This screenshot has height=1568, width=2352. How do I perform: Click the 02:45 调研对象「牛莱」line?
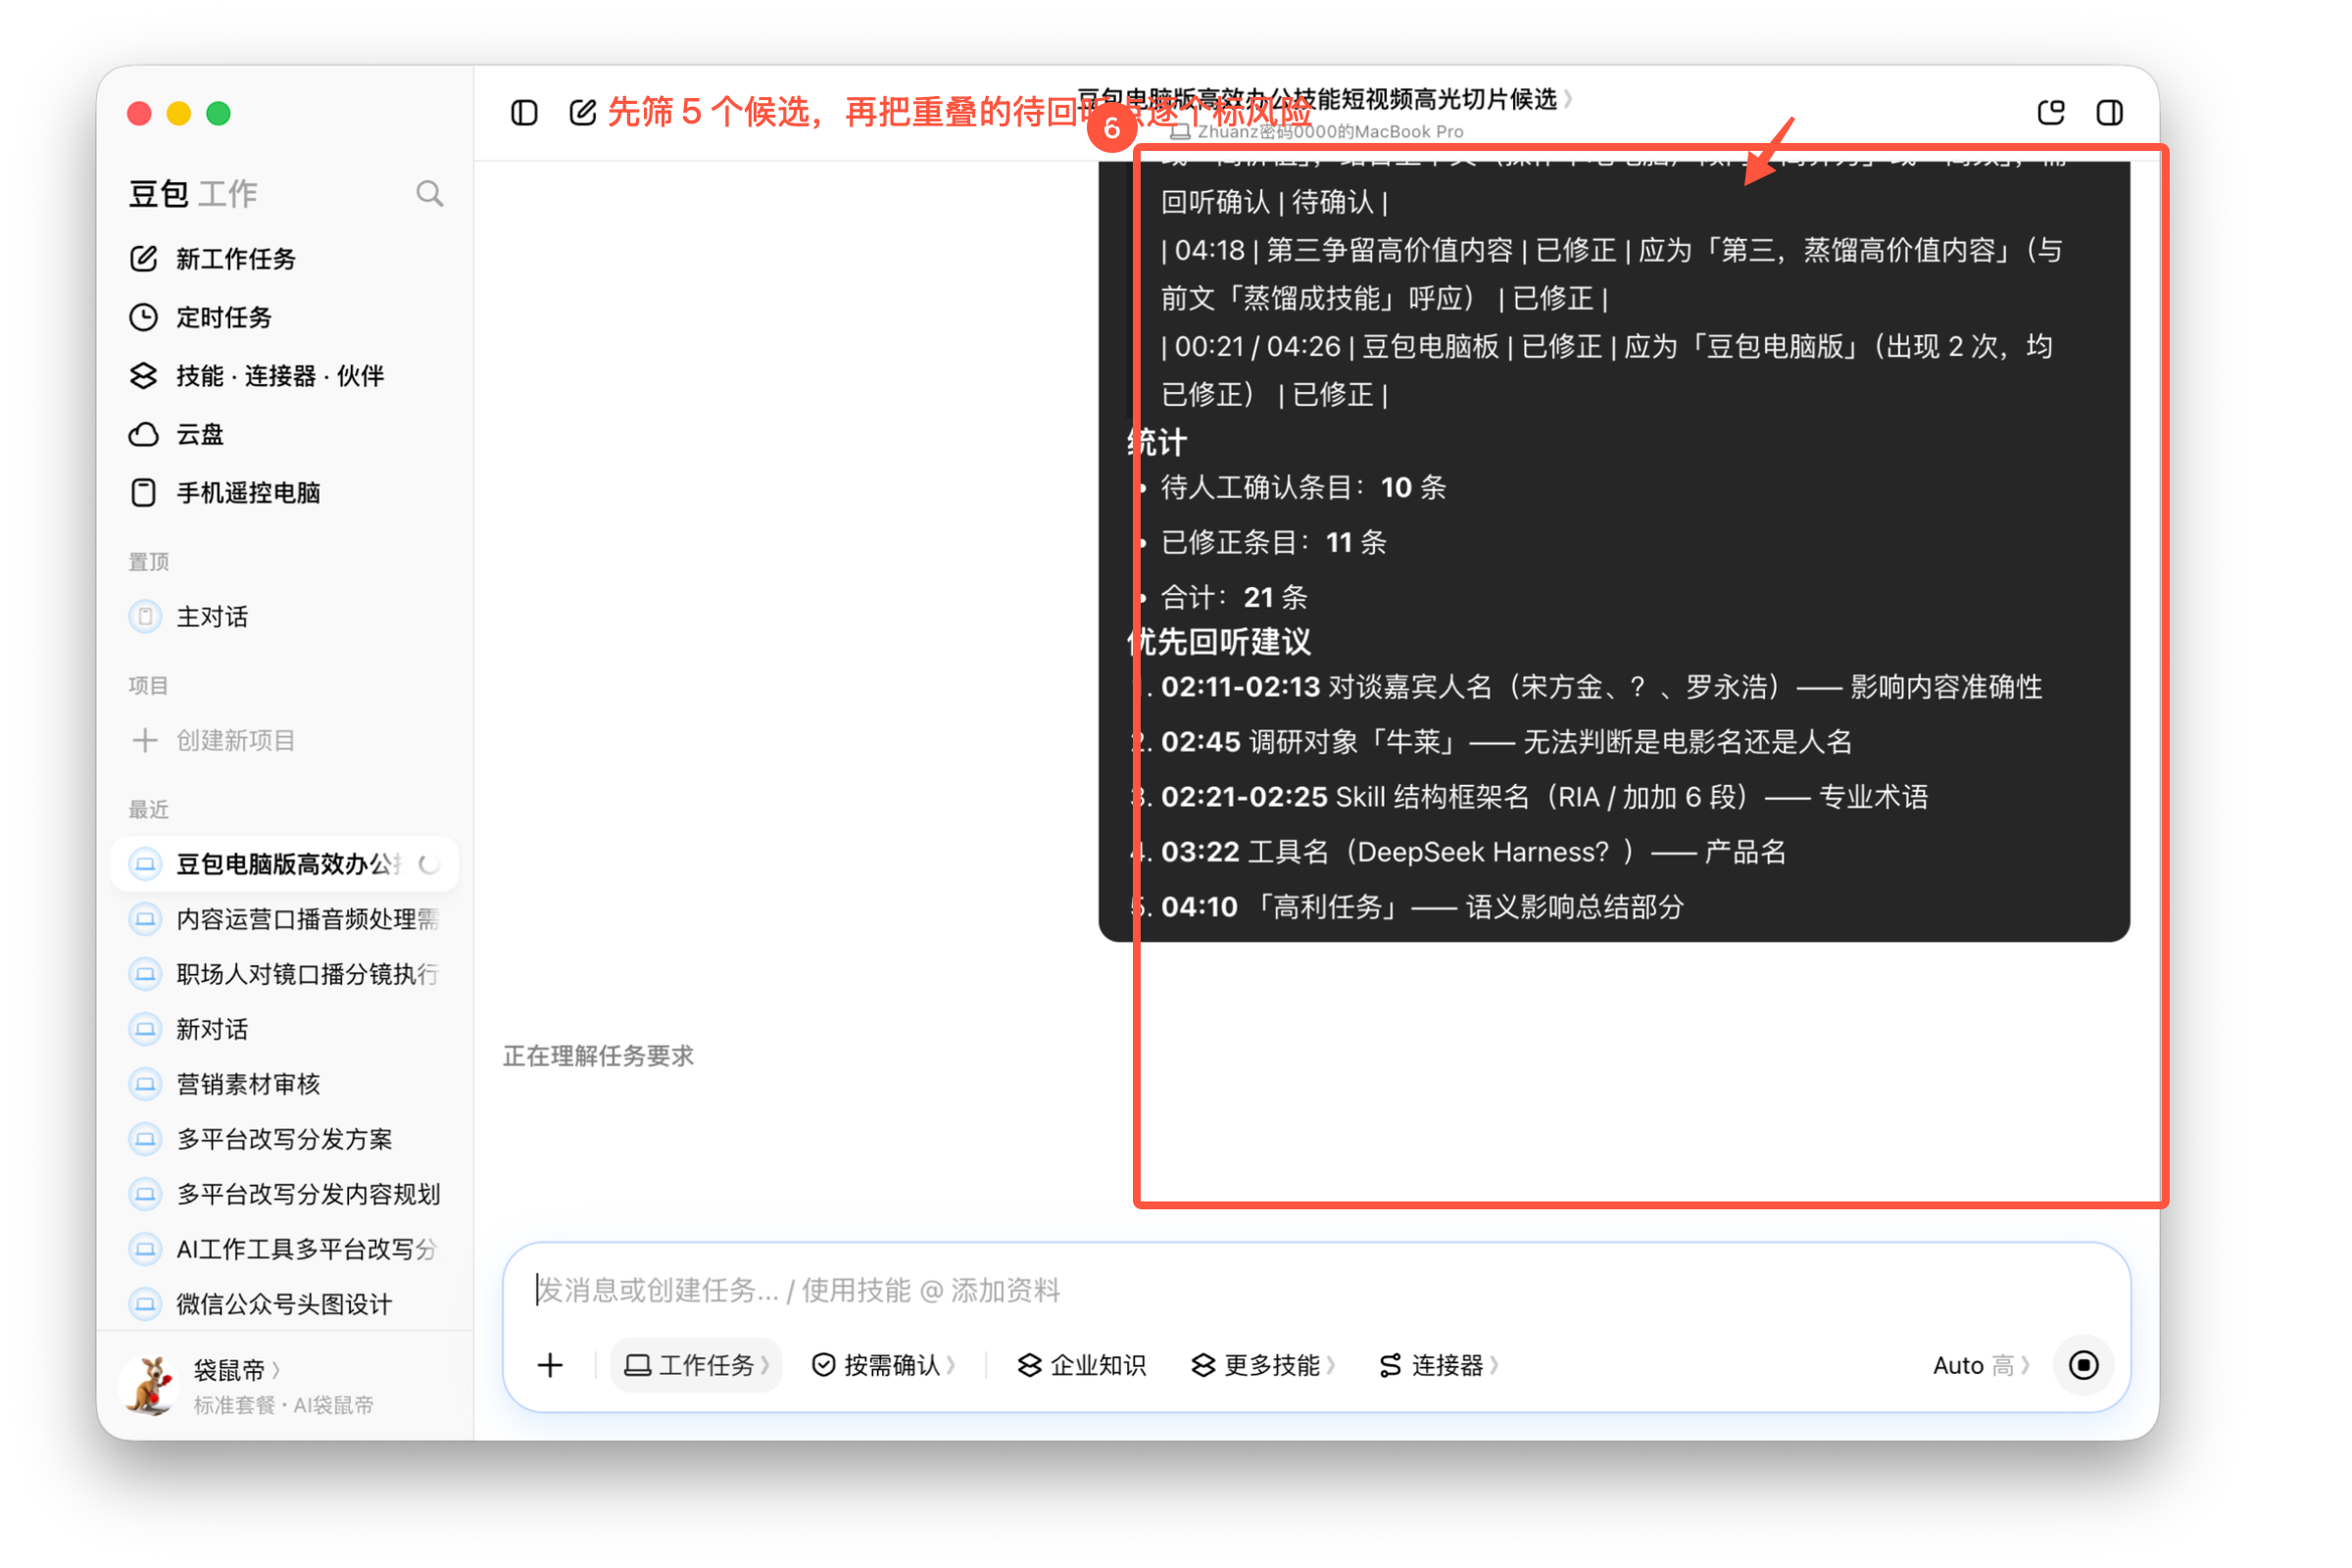[1506, 742]
